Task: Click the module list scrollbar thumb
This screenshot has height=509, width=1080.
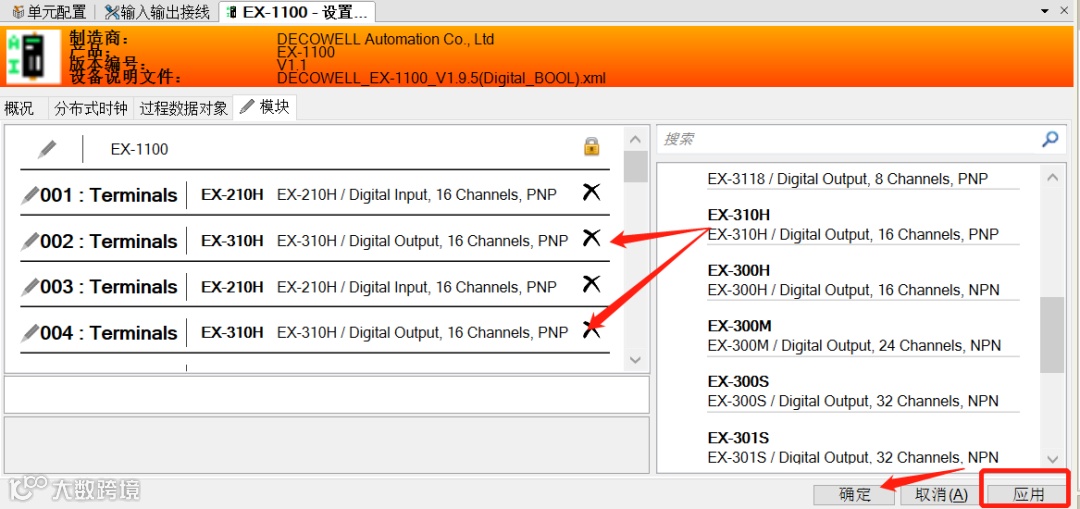Action: point(636,167)
